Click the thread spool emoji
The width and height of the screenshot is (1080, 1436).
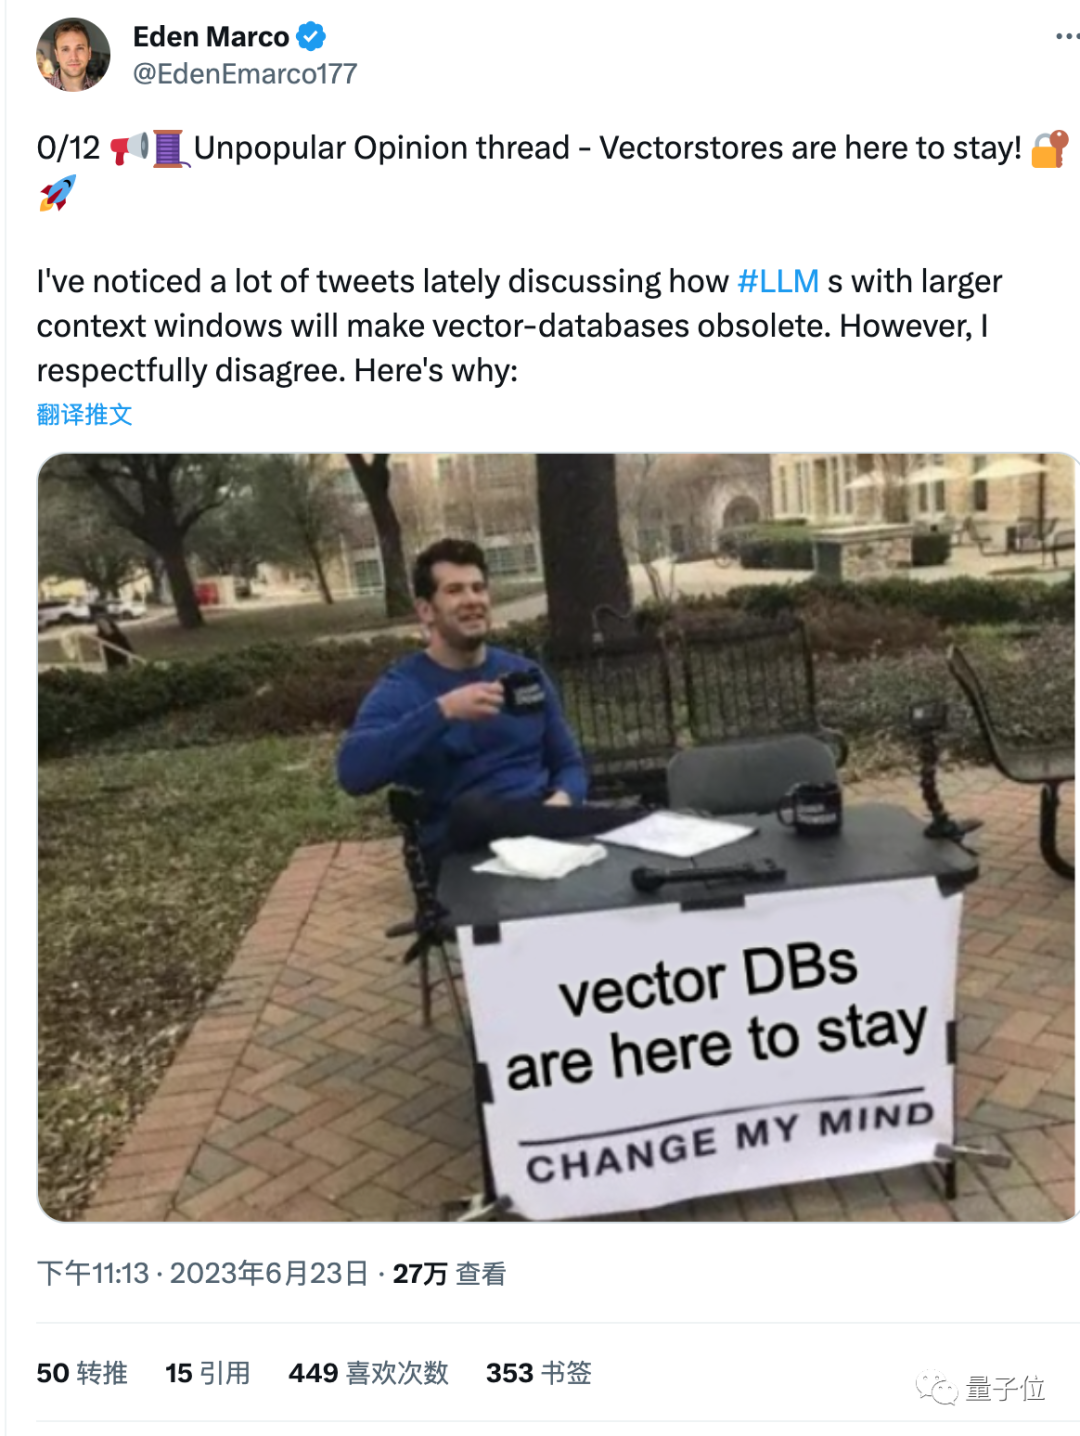(x=170, y=148)
